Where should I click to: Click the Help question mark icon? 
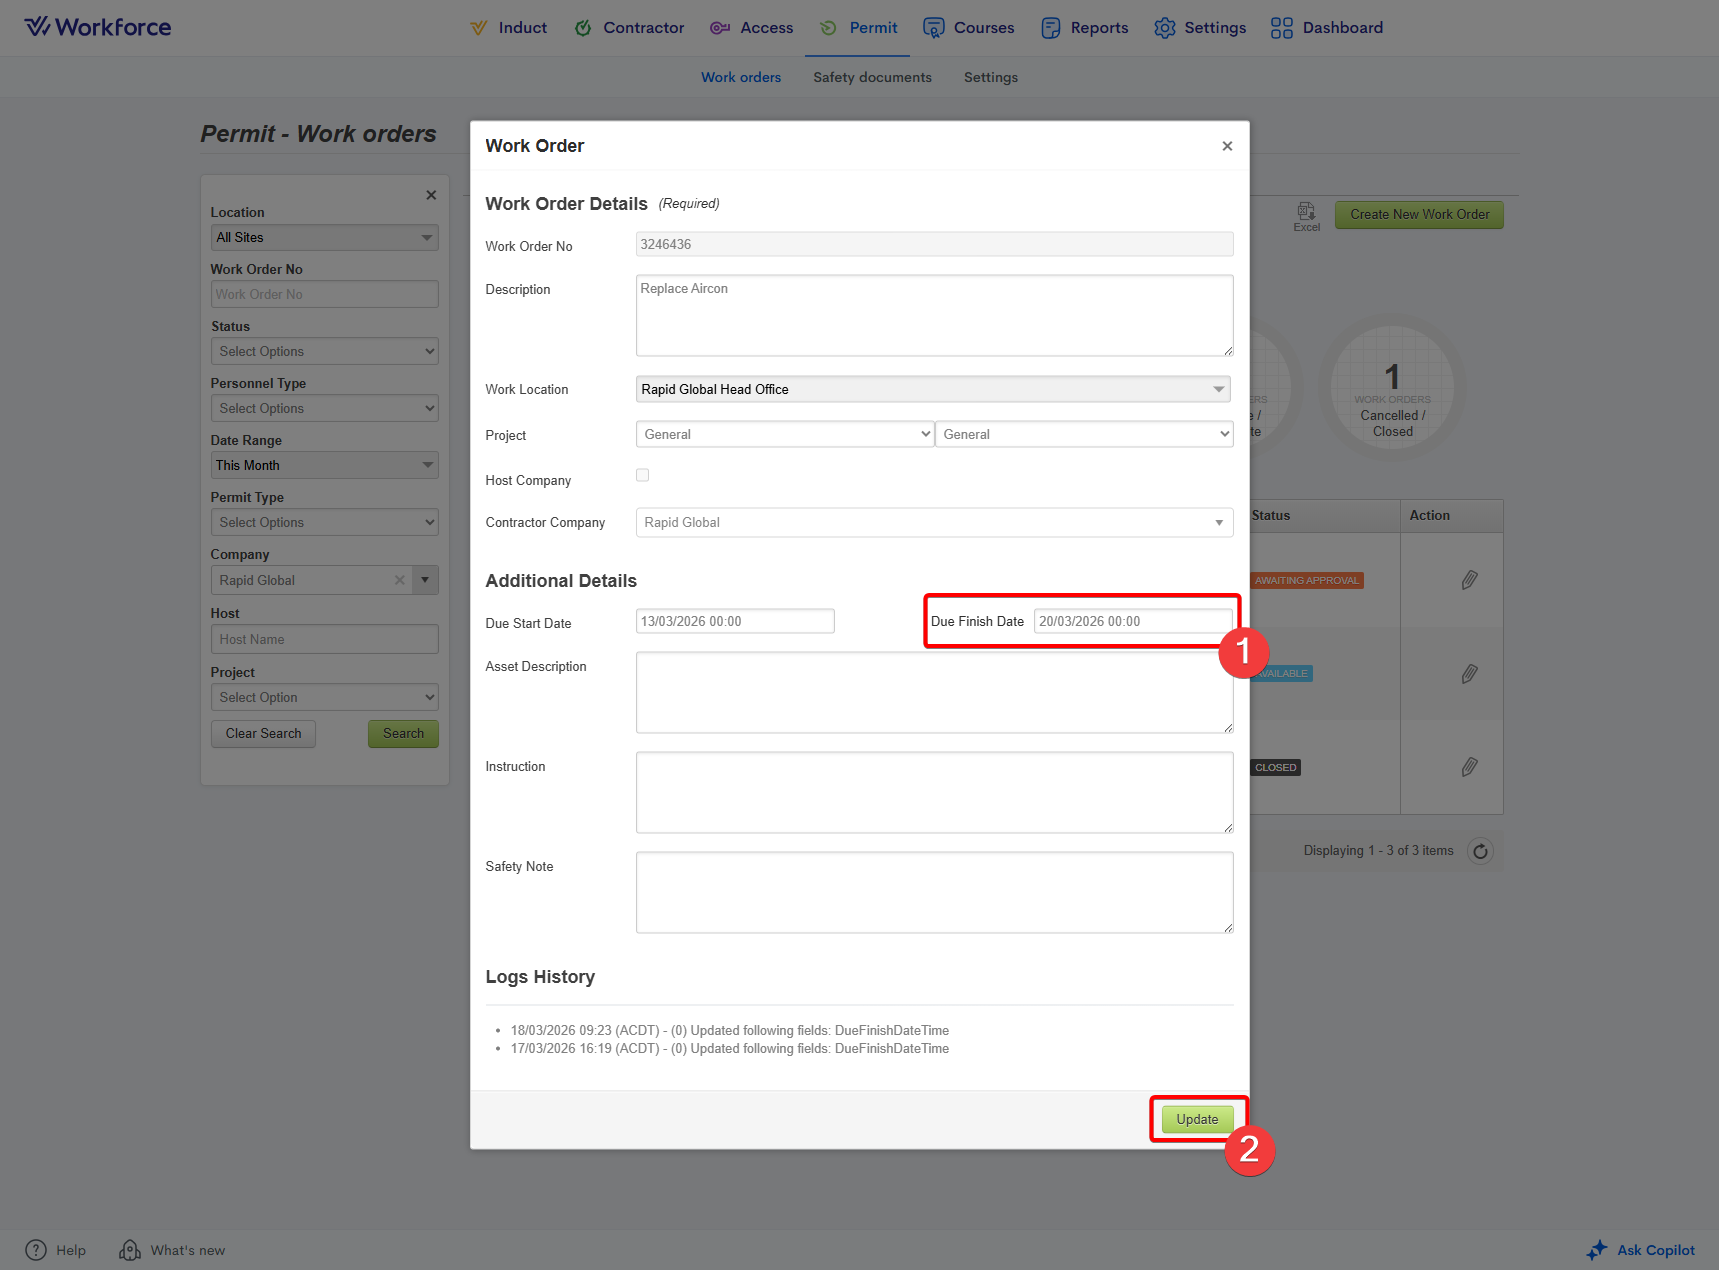(x=36, y=1250)
